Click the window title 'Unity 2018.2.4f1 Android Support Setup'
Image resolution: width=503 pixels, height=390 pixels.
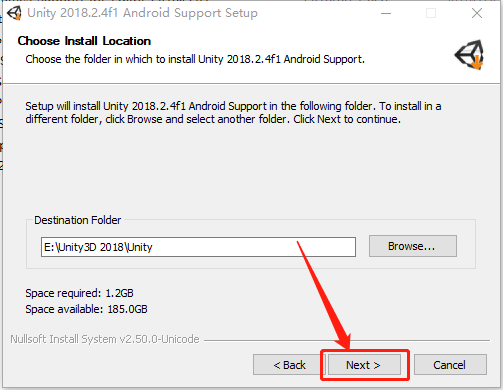click(x=142, y=13)
